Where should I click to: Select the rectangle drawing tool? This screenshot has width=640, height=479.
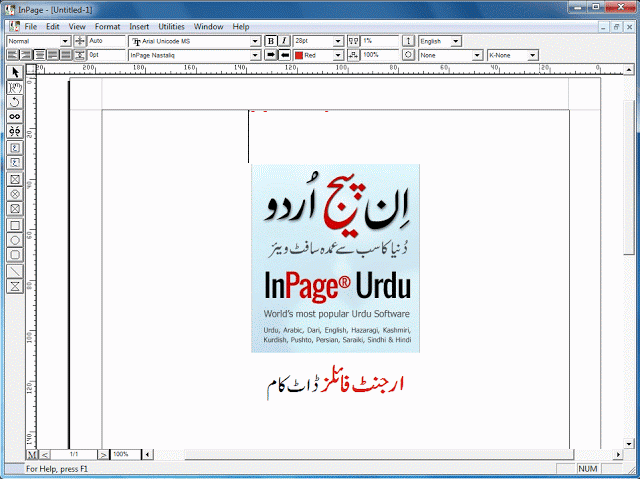point(15,225)
